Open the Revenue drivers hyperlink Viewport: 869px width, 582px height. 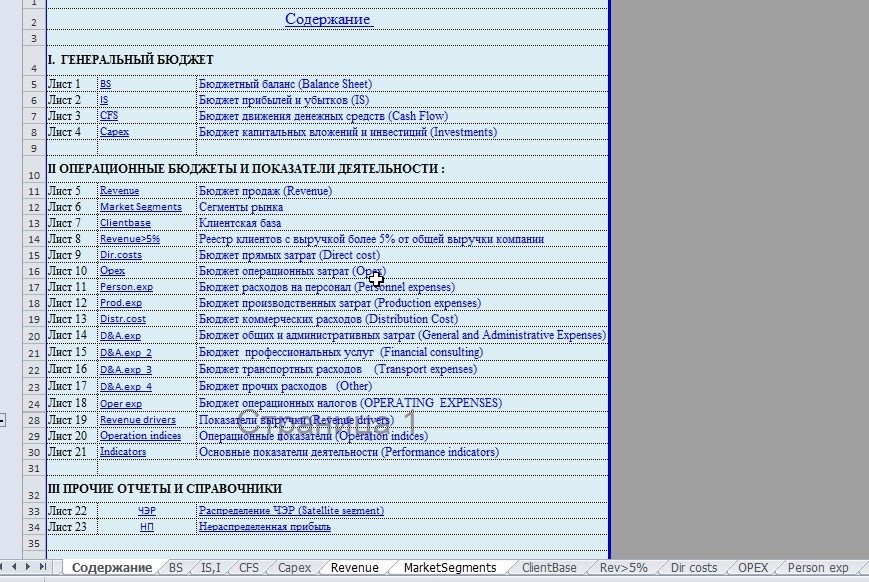[x=137, y=420]
